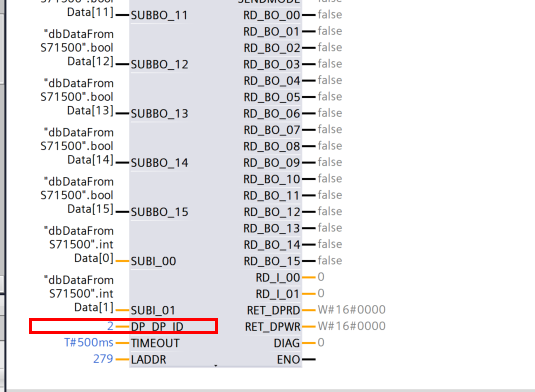
Task: Select the false value beside RD_BO_12
Action: (330, 211)
